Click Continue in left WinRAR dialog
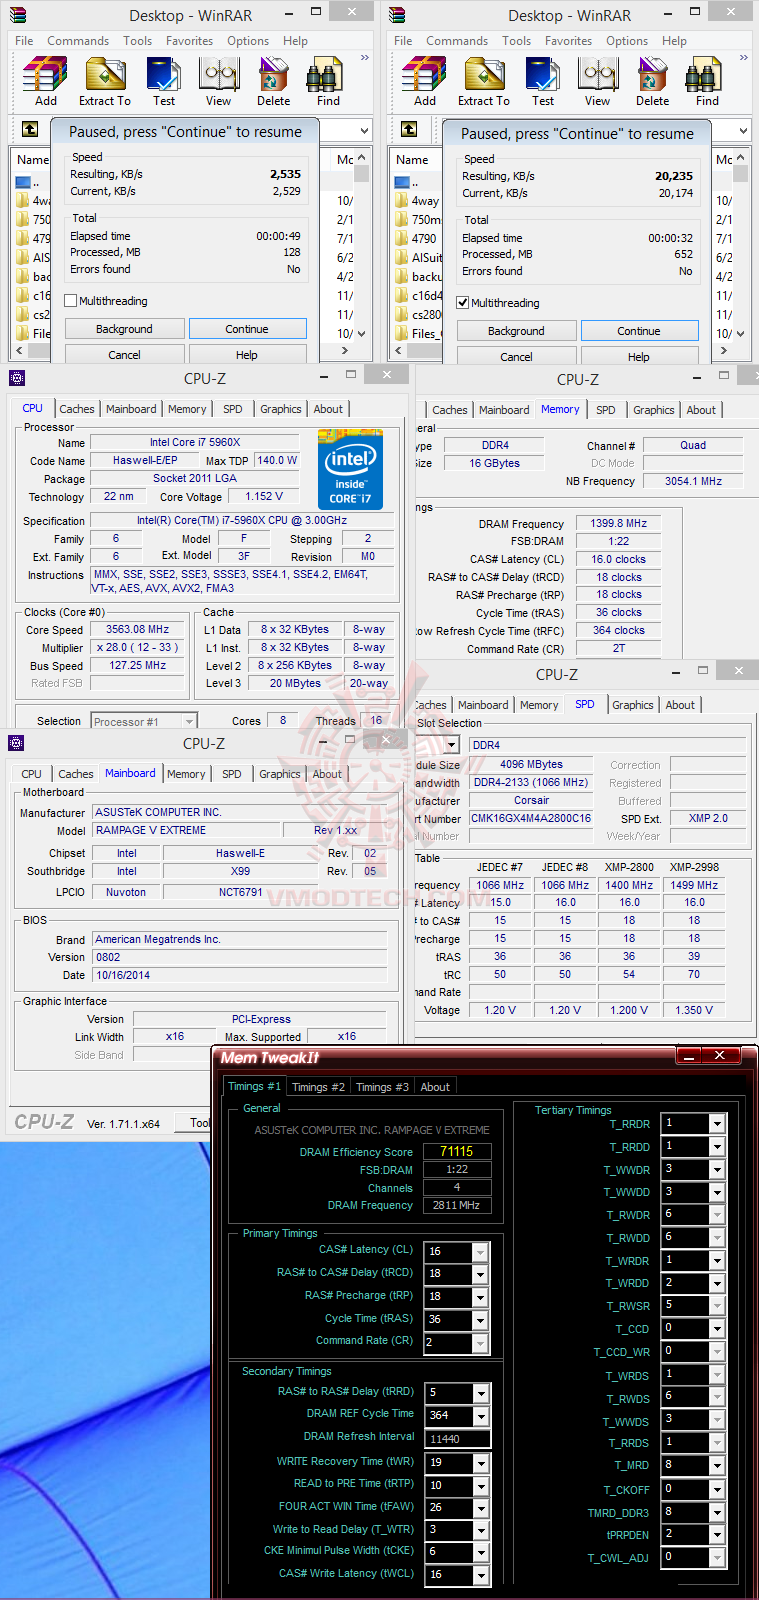759x1600 pixels. click(247, 329)
